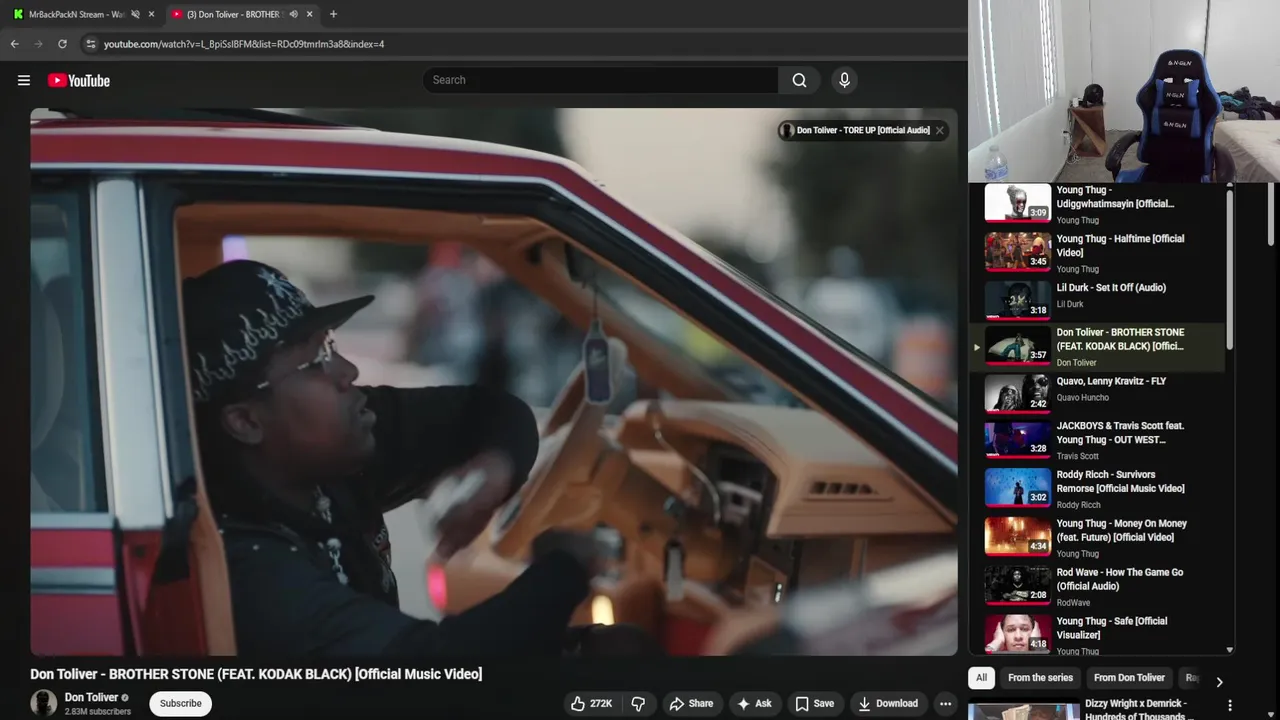Open site information icon in address bar

[x=90, y=44]
